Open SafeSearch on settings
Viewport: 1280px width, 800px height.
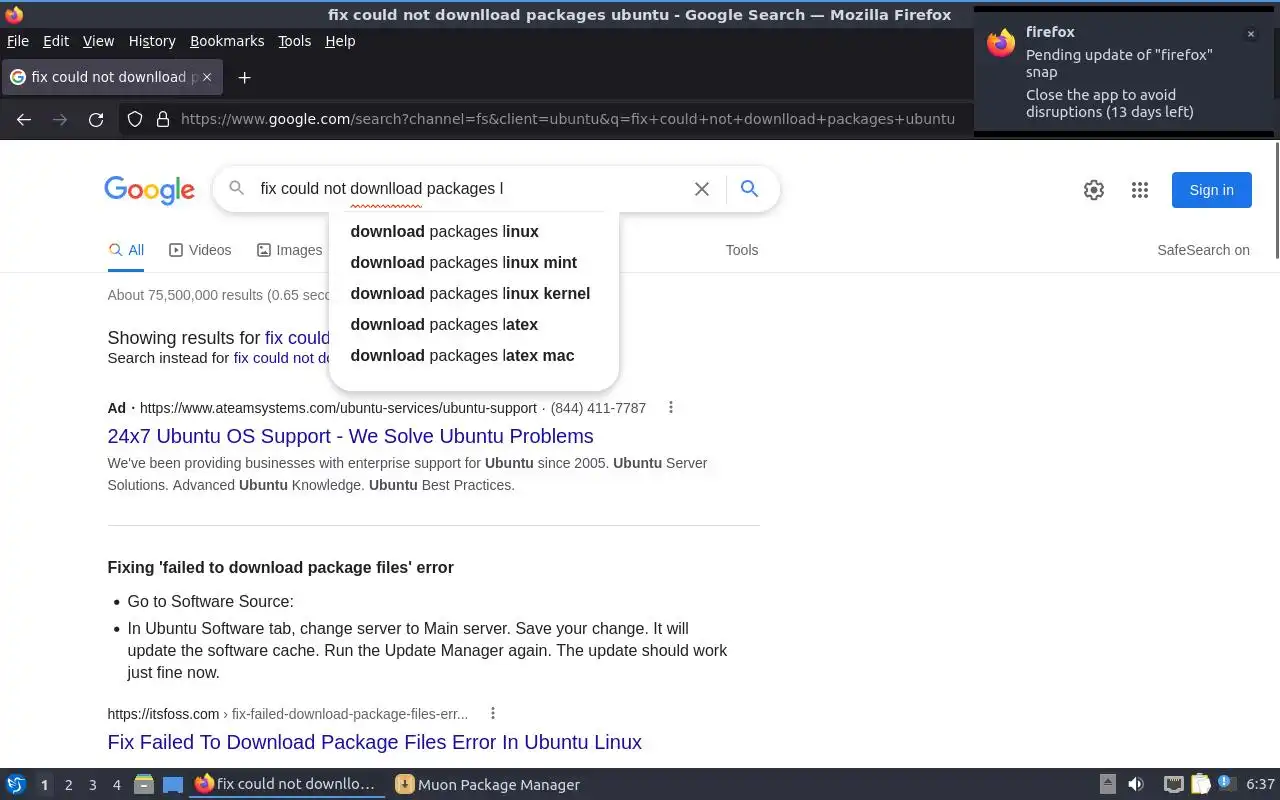[1203, 250]
